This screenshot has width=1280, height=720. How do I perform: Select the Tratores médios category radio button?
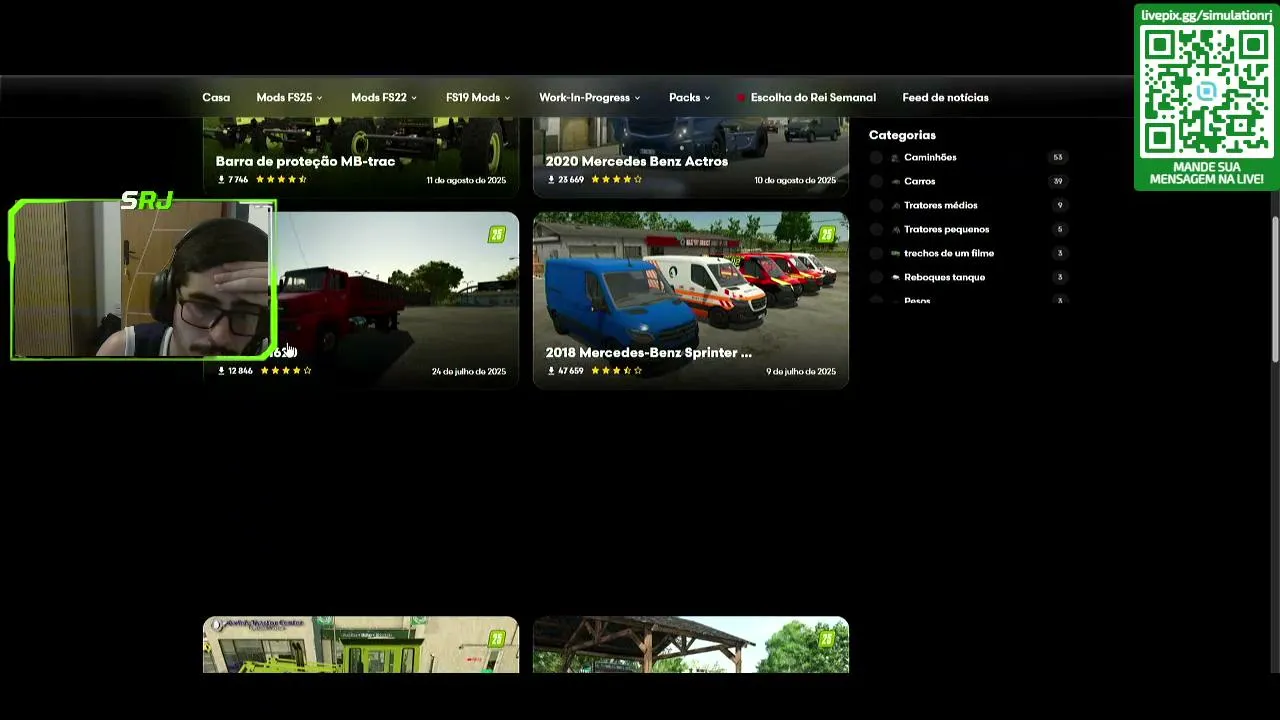pyautogui.click(x=876, y=205)
